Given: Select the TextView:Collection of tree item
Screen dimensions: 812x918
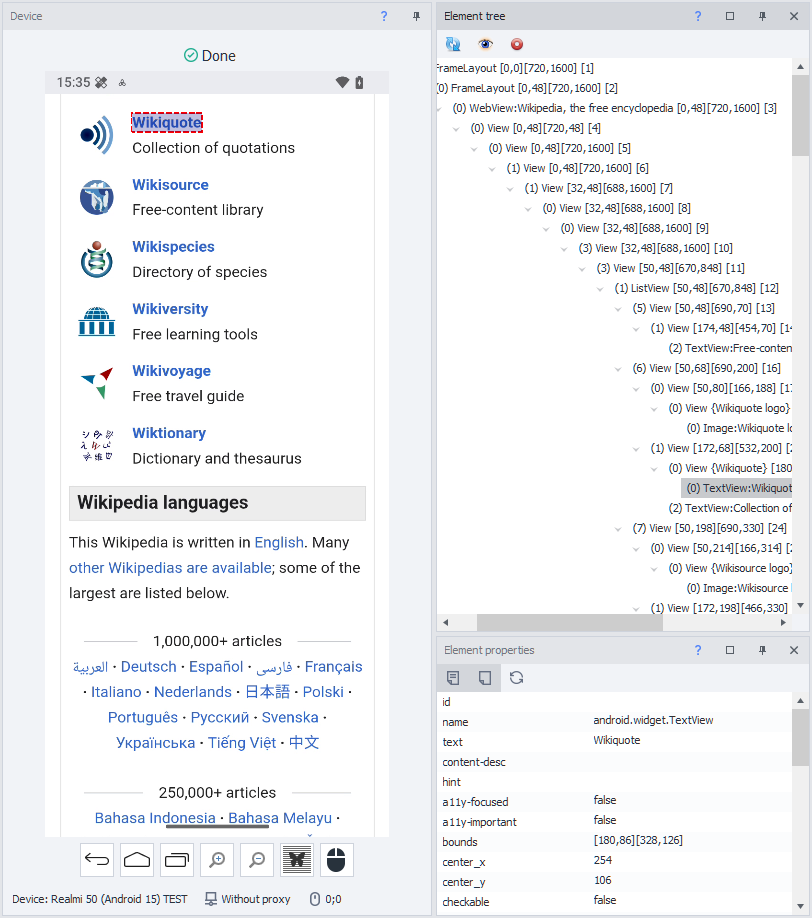Looking at the screenshot, I should [x=730, y=508].
